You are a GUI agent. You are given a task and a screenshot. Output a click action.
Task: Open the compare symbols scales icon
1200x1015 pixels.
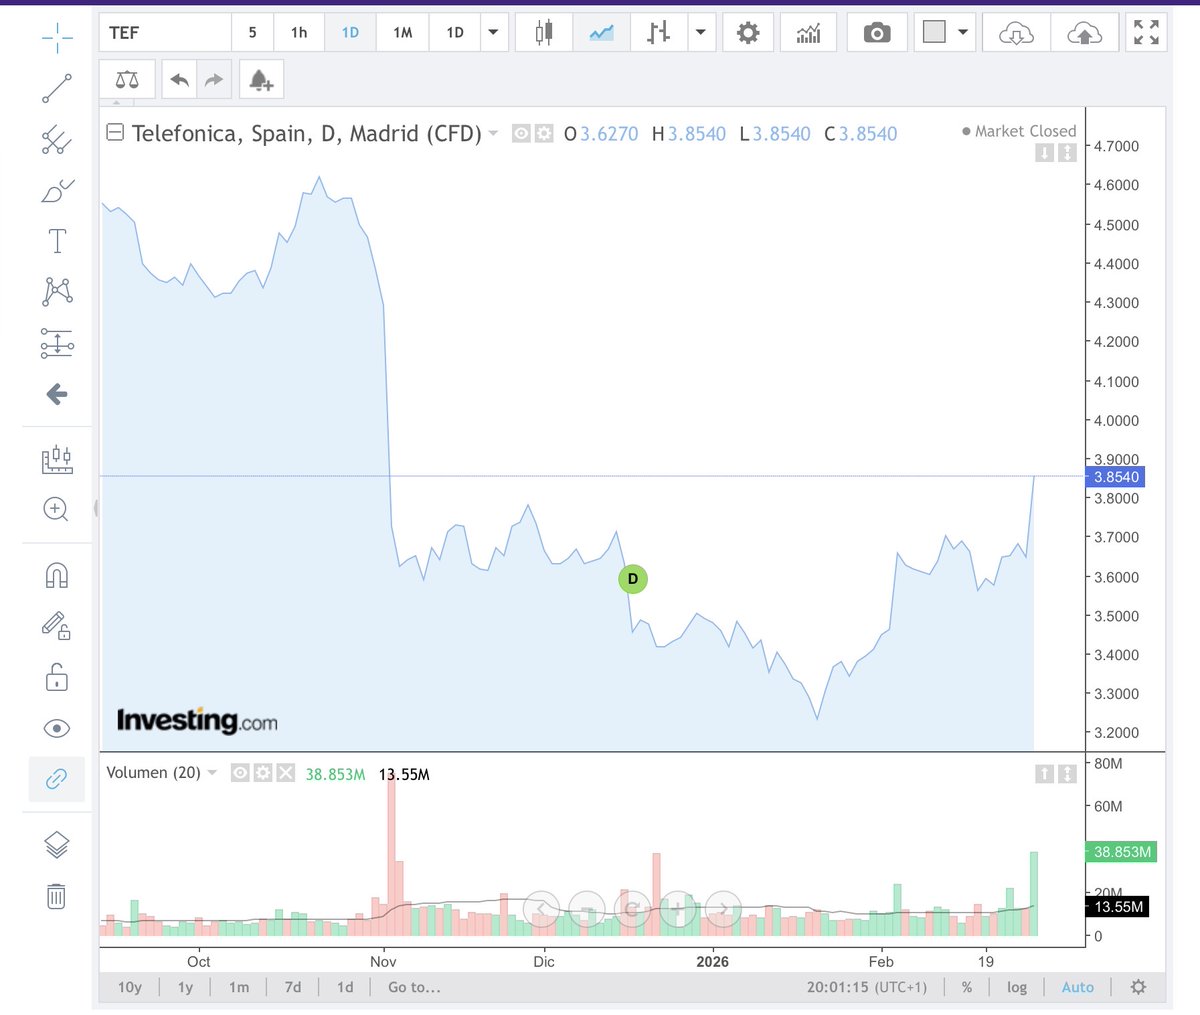(127, 80)
